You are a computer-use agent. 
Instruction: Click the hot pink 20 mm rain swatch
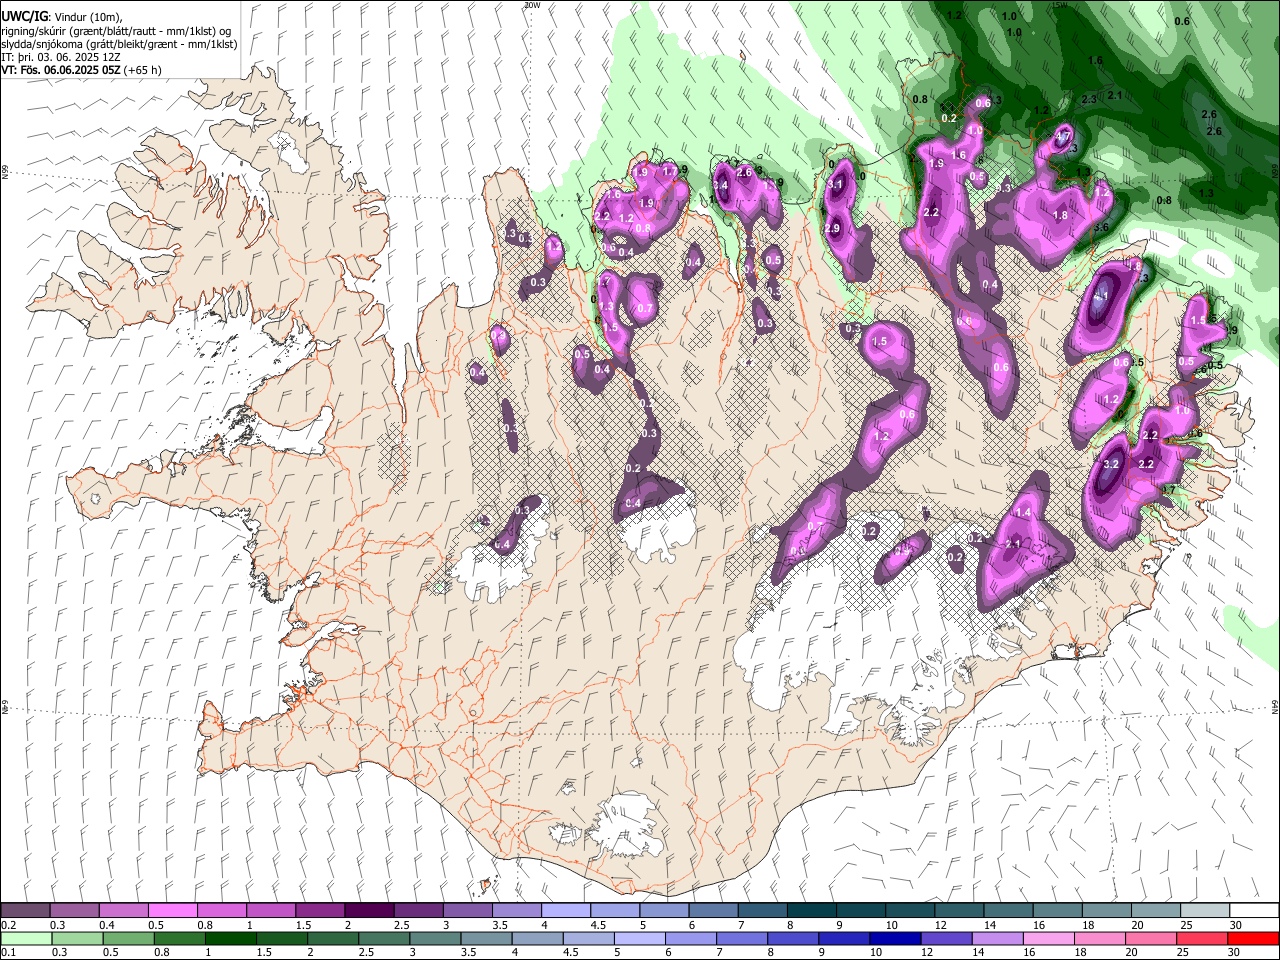(1151, 938)
